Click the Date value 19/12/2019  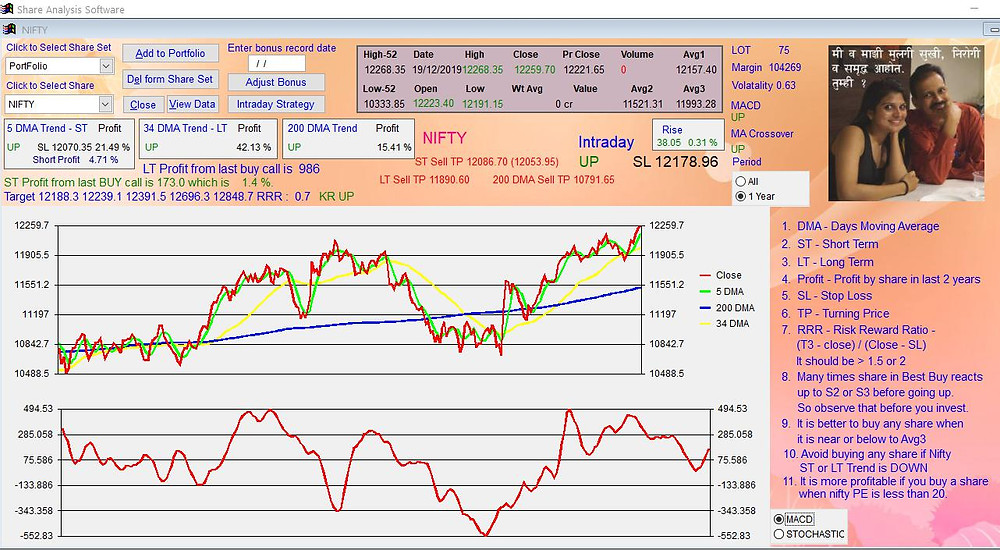click(x=437, y=70)
